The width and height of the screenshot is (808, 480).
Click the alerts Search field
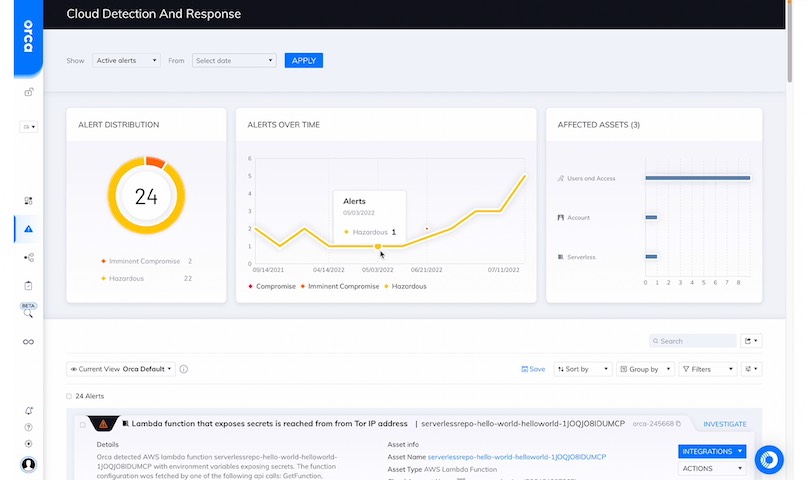(693, 341)
